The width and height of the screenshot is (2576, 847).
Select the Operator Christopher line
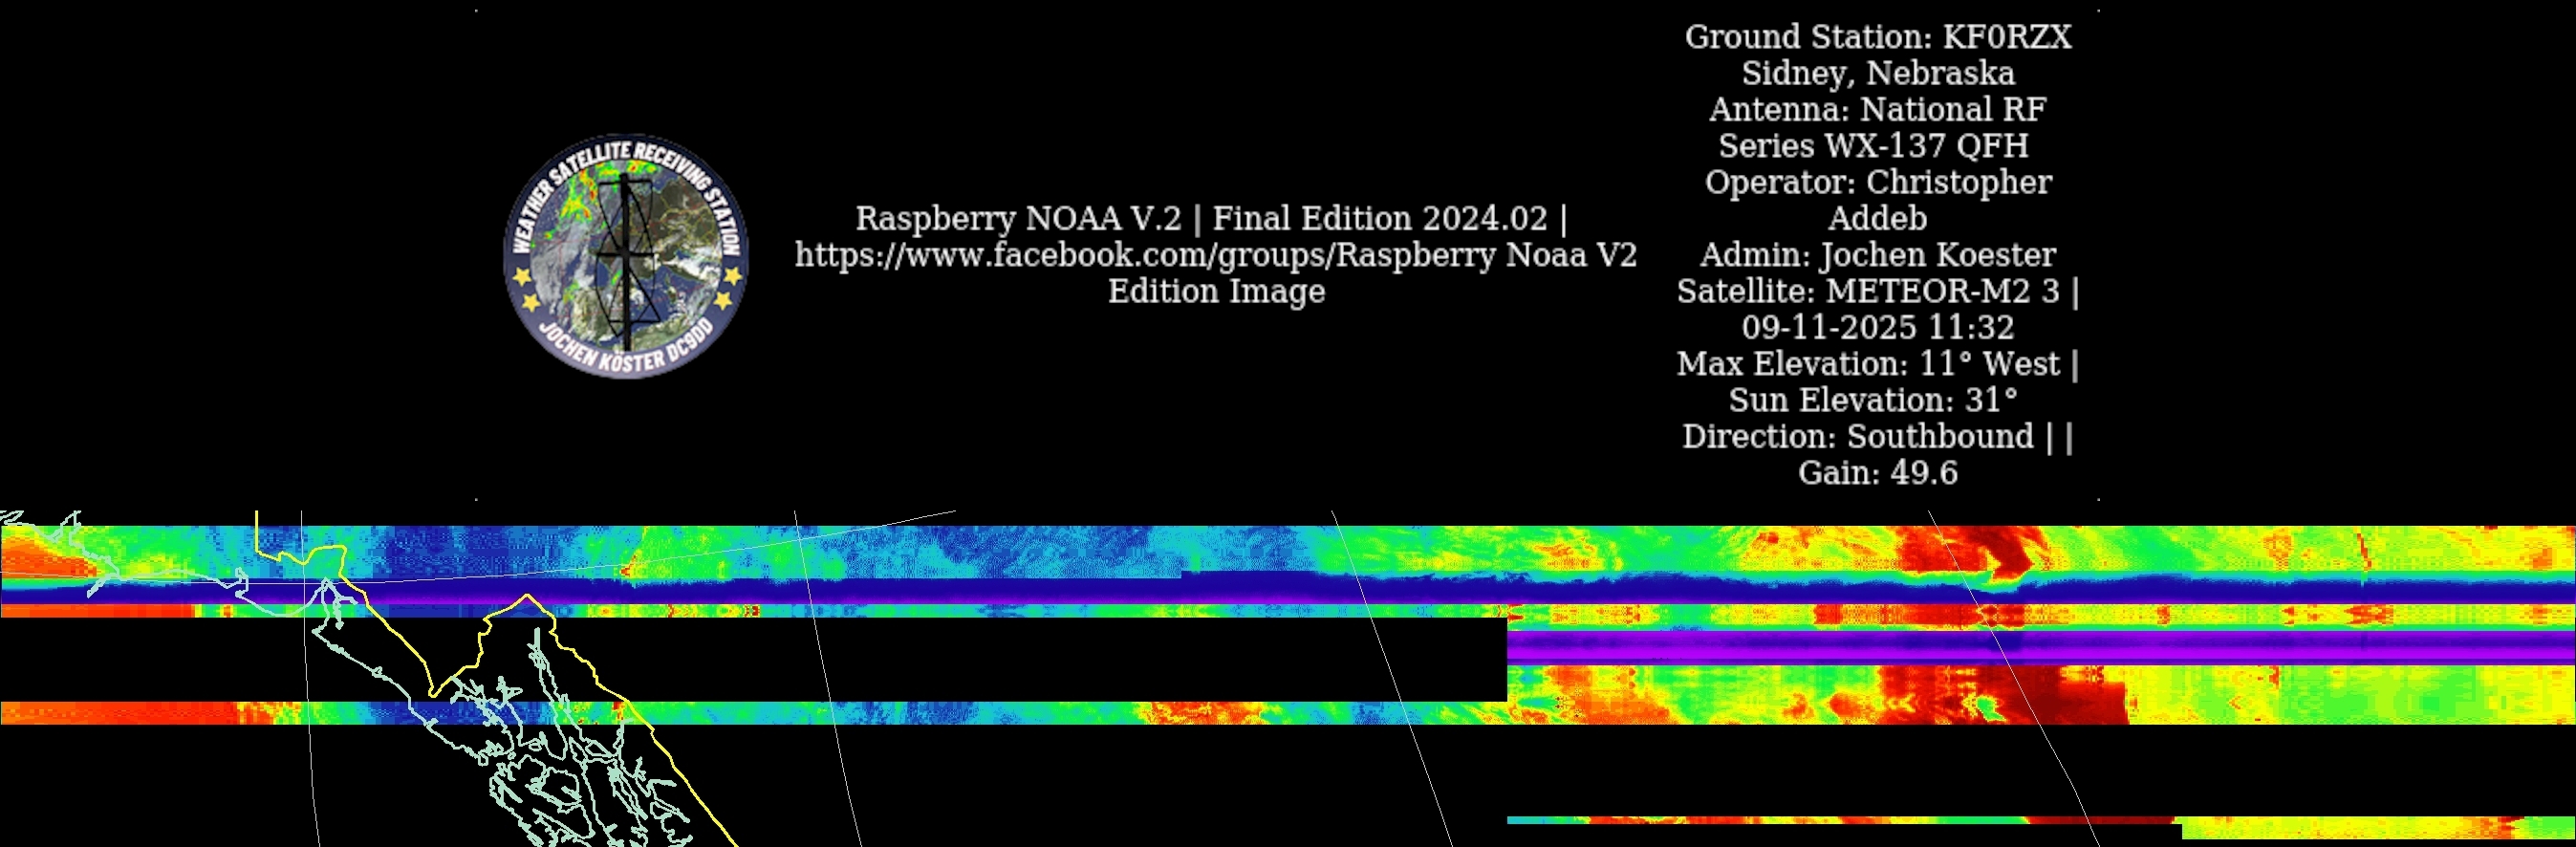click(1877, 182)
